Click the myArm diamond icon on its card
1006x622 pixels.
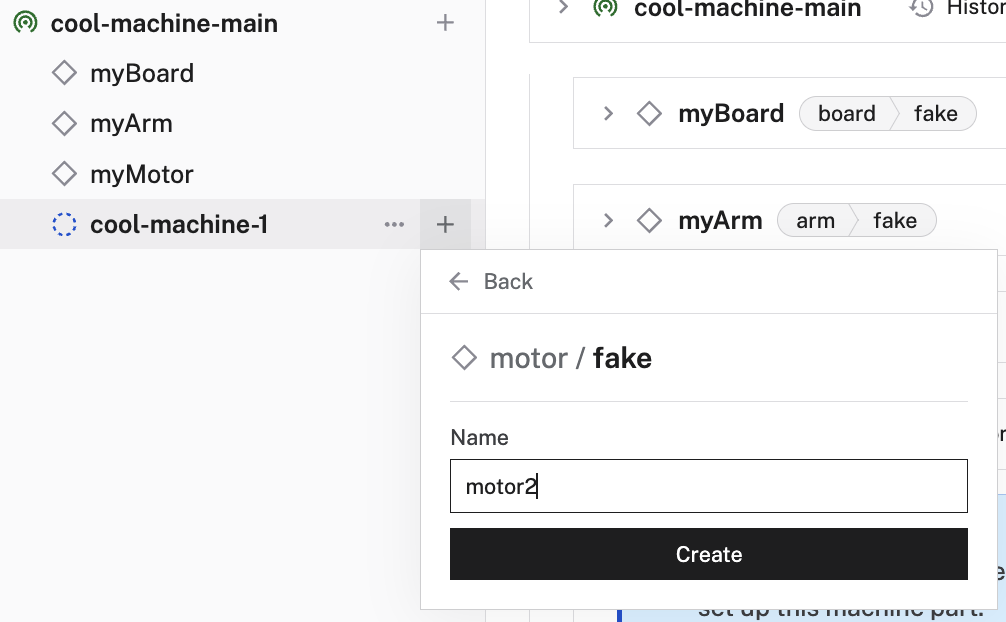[650, 220]
